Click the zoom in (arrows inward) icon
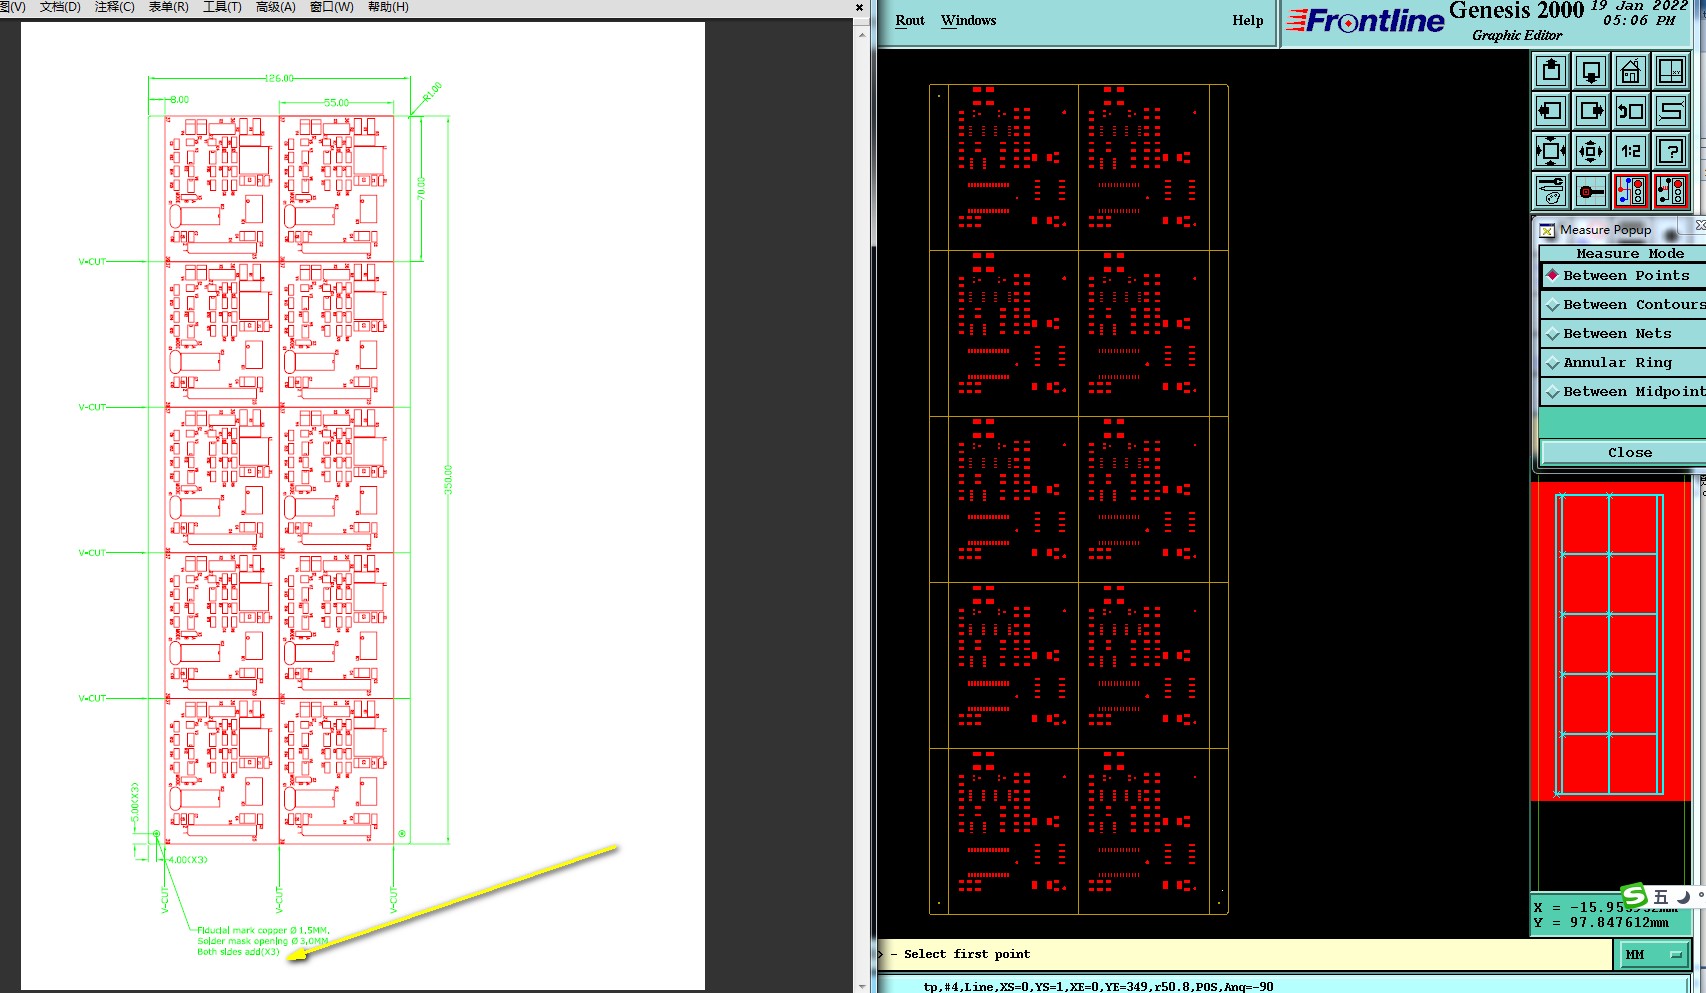This screenshot has width=1706, height=993. [x=1551, y=151]
